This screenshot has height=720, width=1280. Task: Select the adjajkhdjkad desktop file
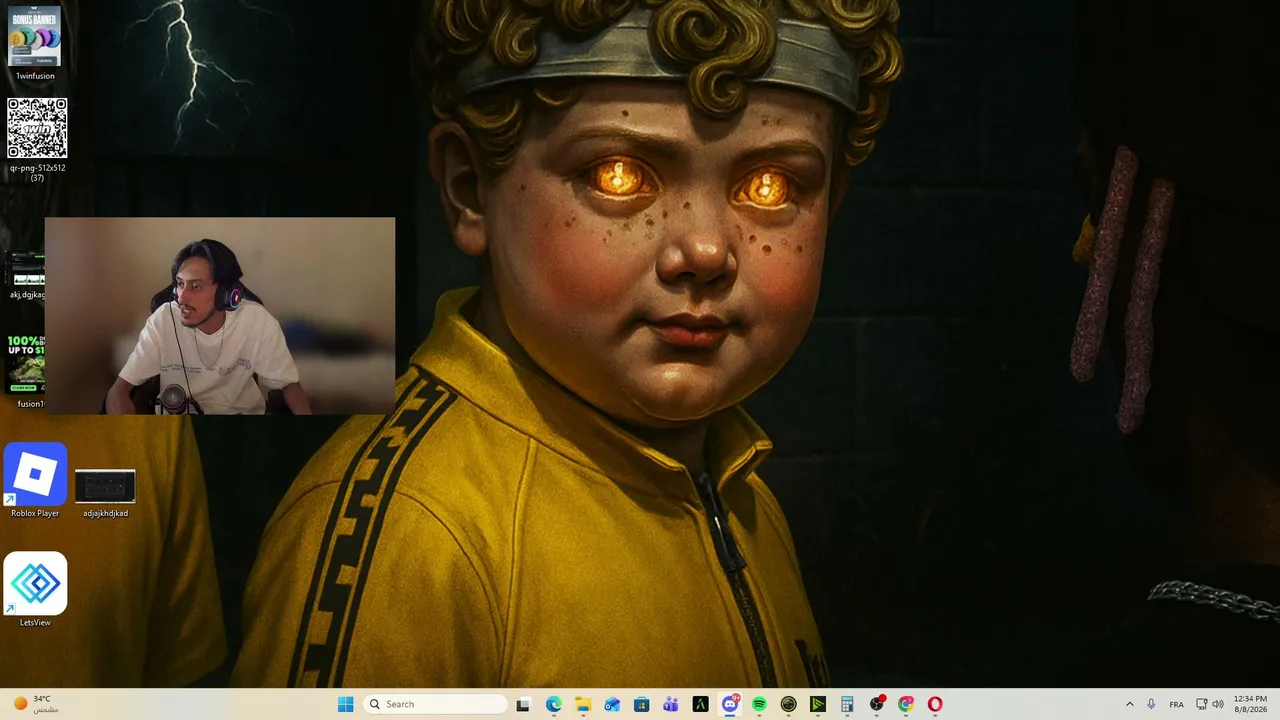click(105, 493)
